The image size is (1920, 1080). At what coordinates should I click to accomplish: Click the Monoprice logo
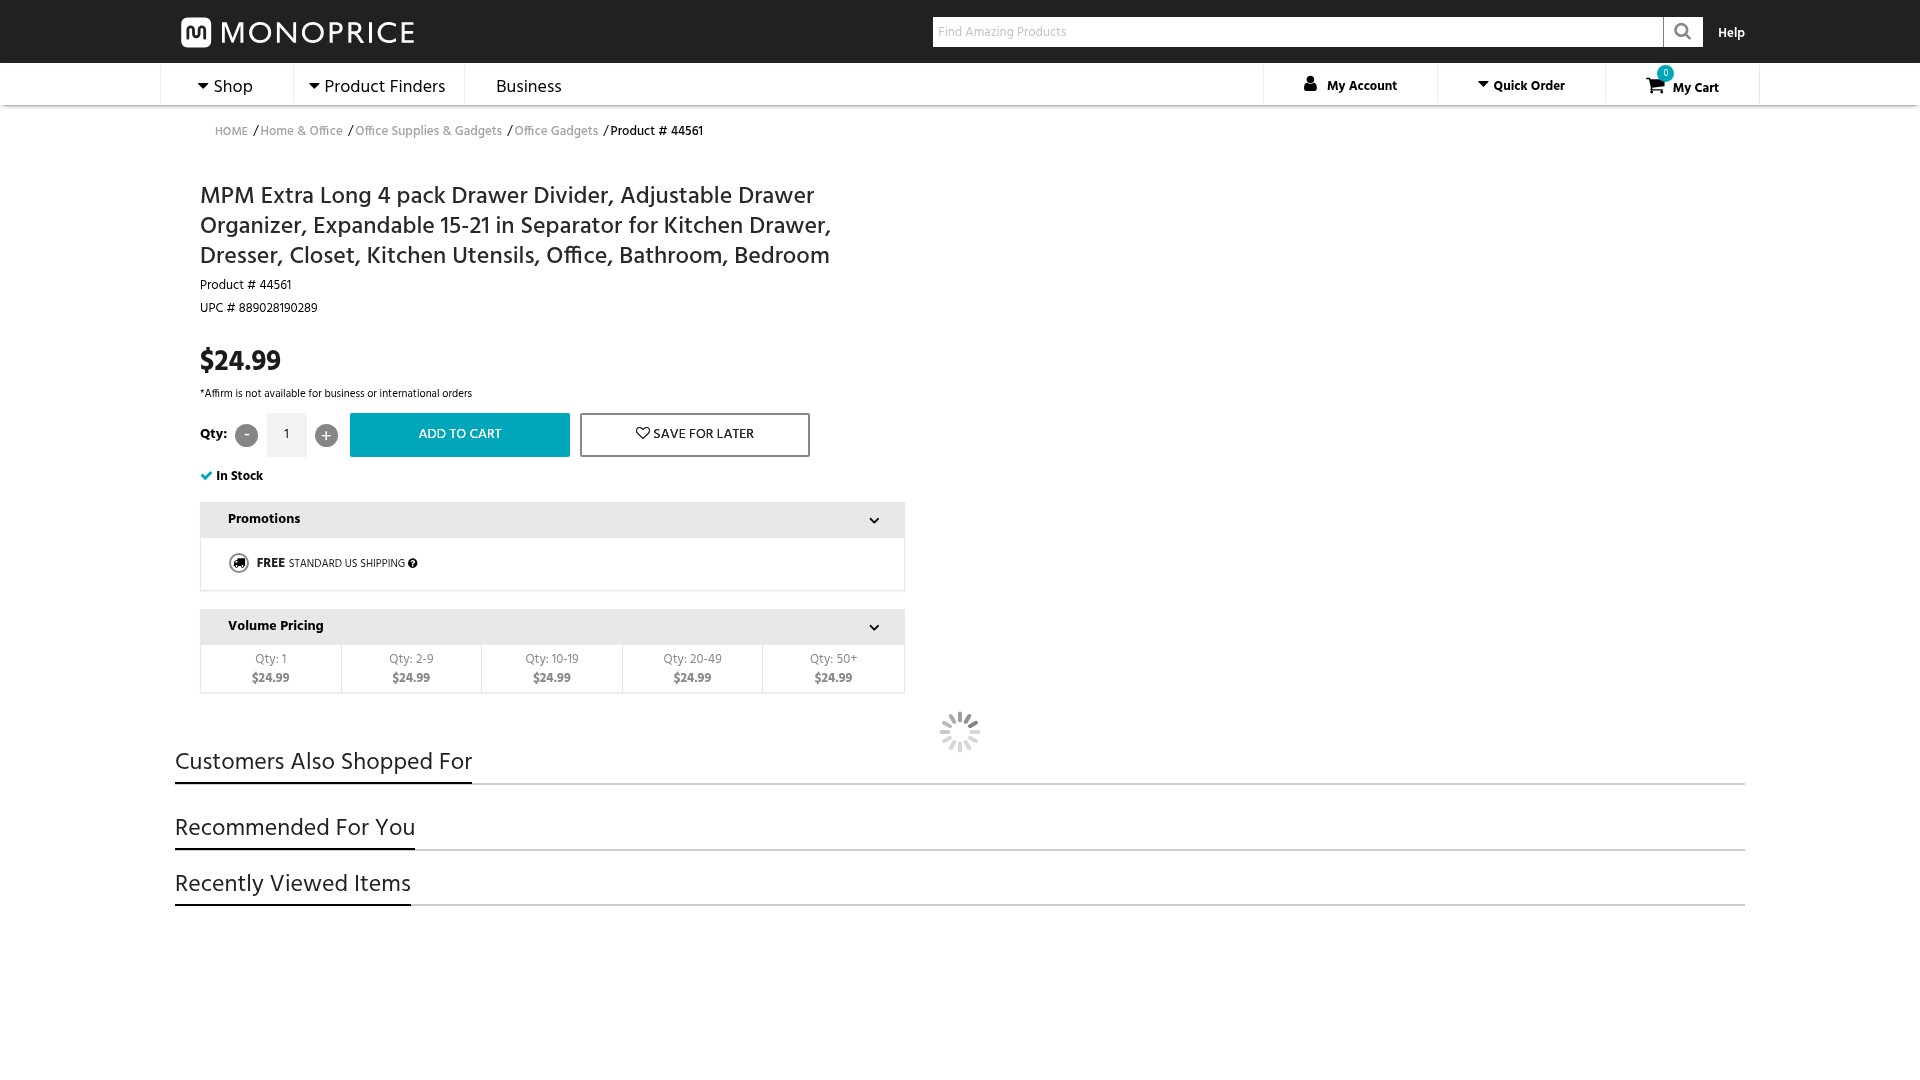pyautogui.click(x=297, y=32)
